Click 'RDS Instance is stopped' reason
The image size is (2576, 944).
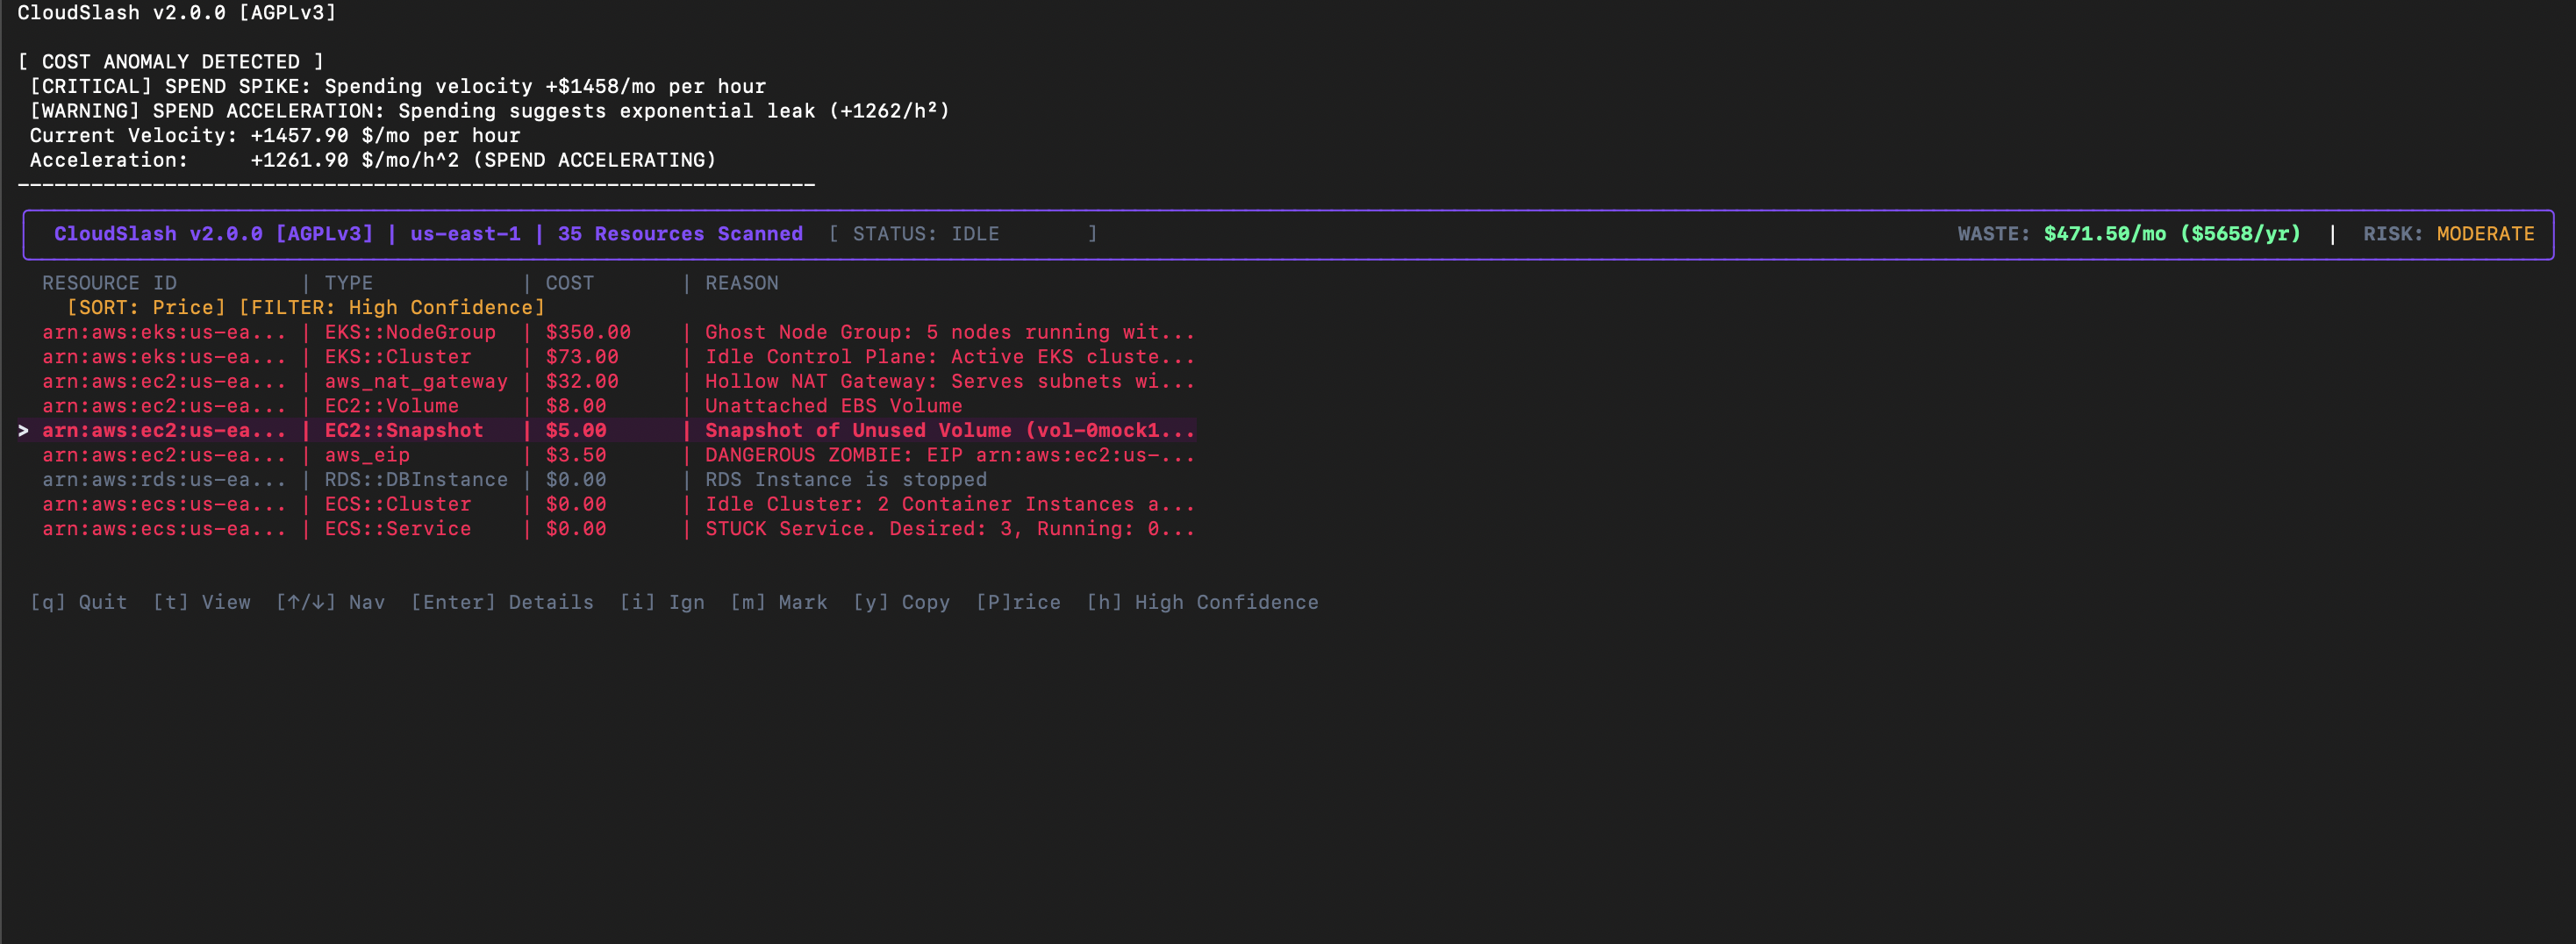[846, 480]
